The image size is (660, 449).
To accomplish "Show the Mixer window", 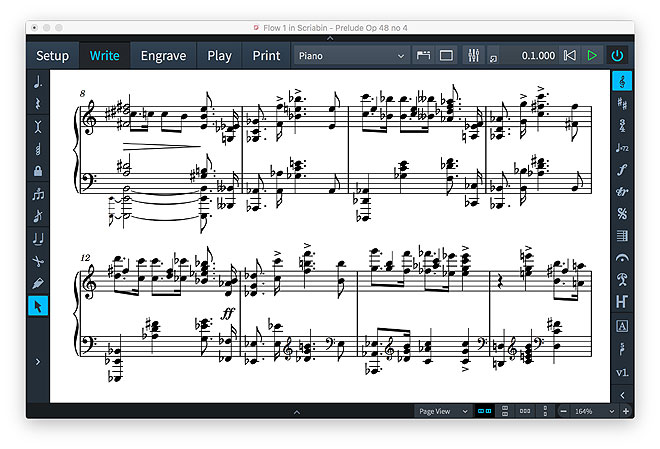I will [x=474, y=56].
